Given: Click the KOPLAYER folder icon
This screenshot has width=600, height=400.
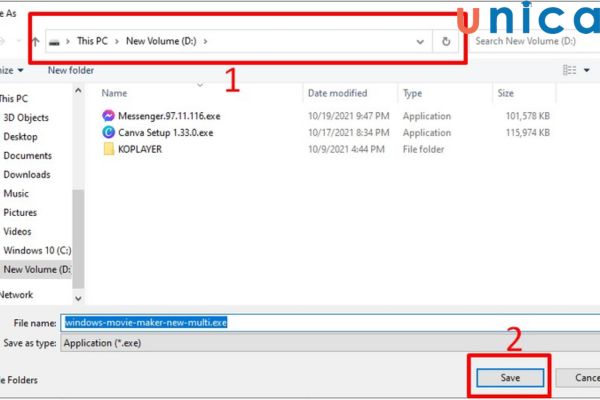Looking at the screenshot, I should [109, 149].
